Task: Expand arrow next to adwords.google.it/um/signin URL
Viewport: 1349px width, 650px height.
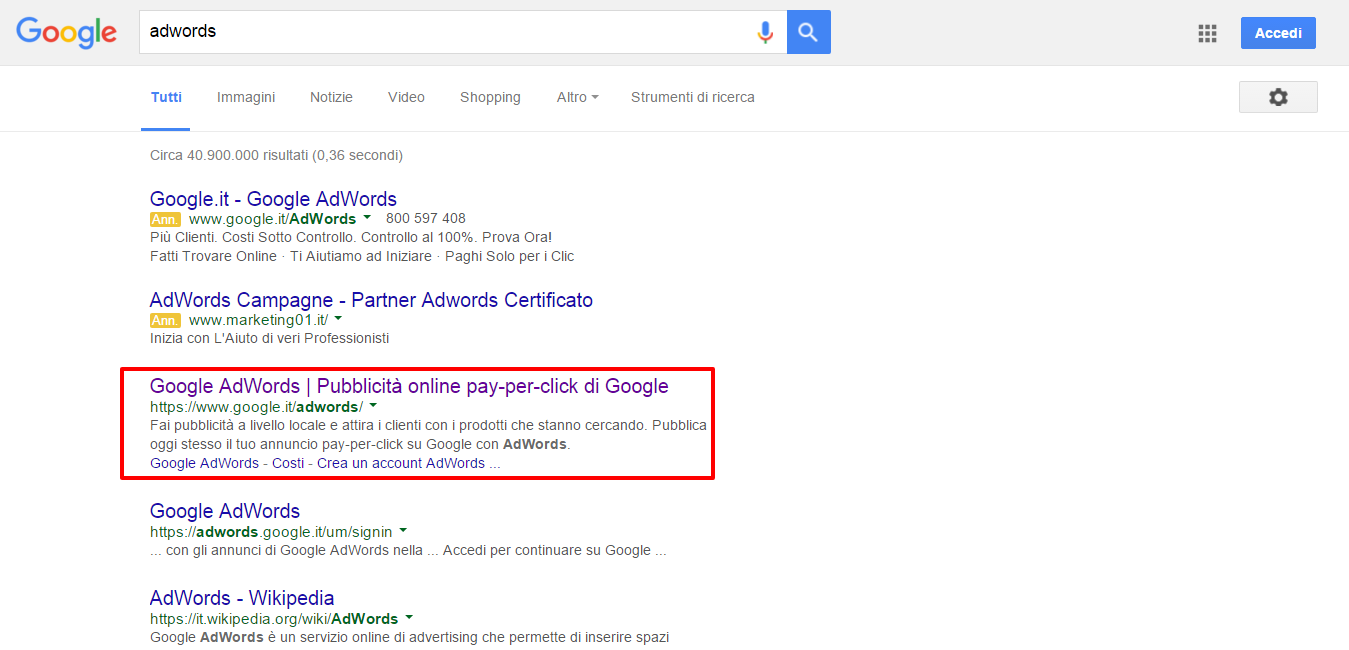Action: 403,530
